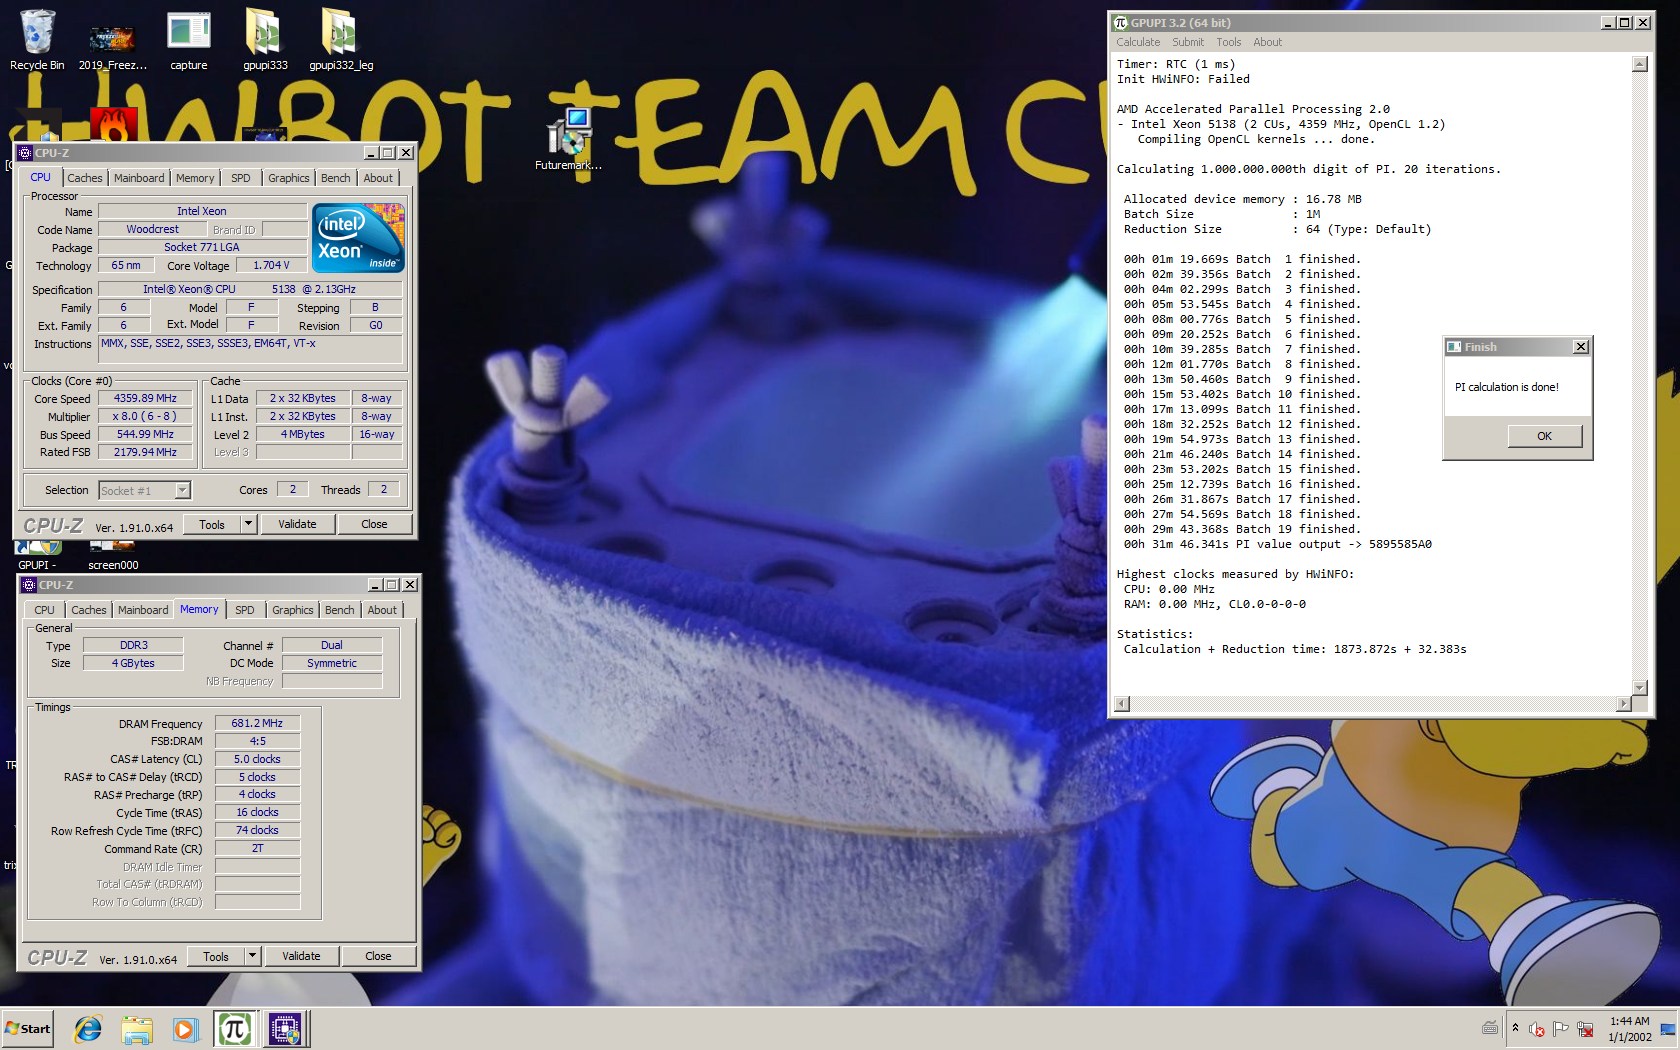Switch to SPD tab in CPU-Z CPU-tab window
Screen dimensions: 1680x1050
tap(241, 178)
